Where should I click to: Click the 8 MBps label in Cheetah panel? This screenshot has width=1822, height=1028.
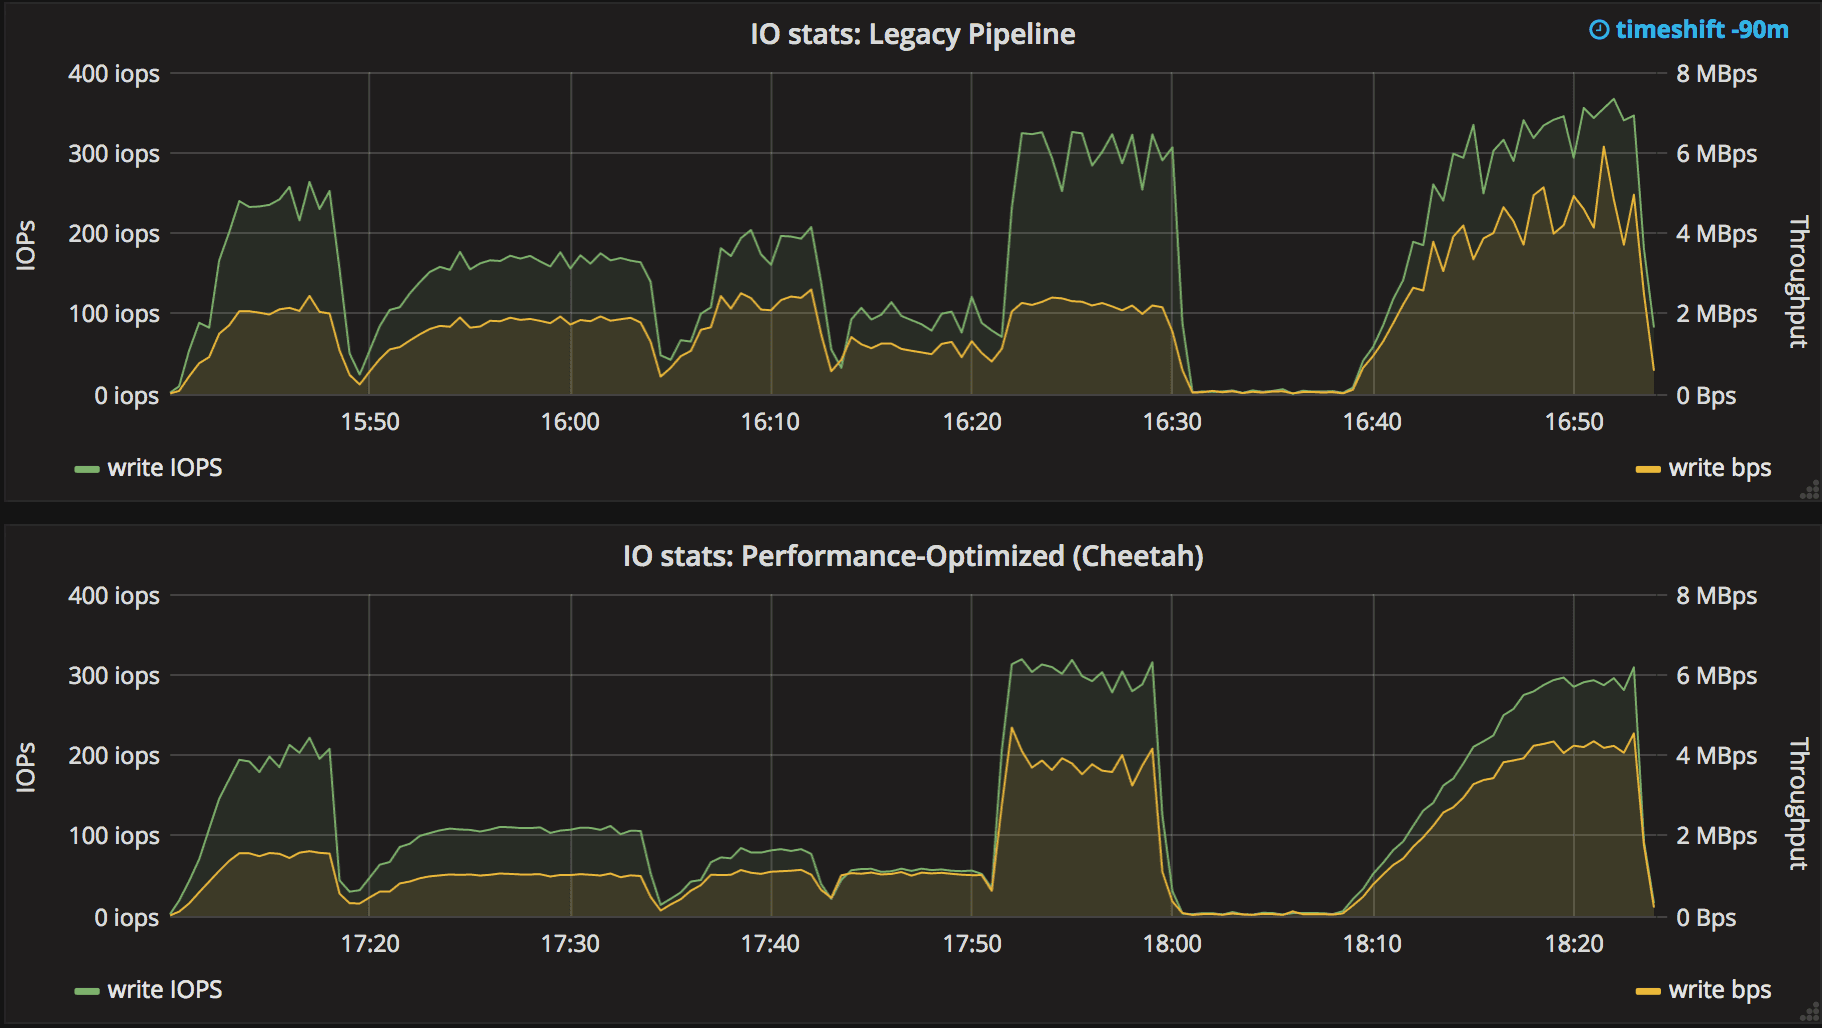tap(1716, 596)
